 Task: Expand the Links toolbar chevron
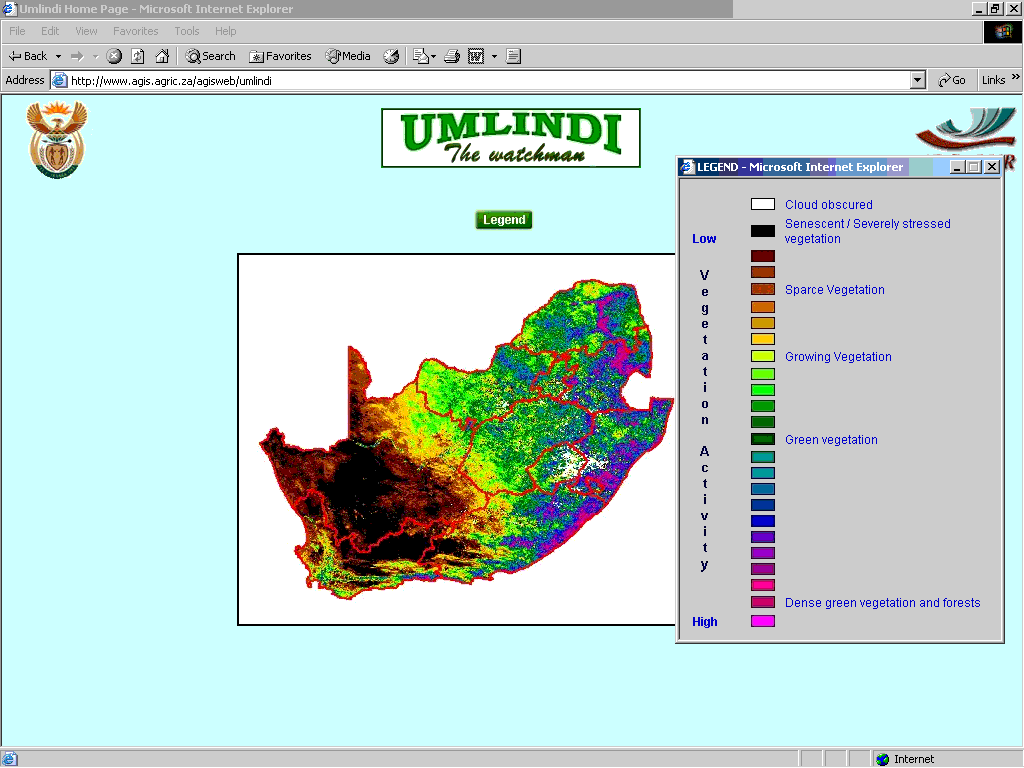(1016, 77)
